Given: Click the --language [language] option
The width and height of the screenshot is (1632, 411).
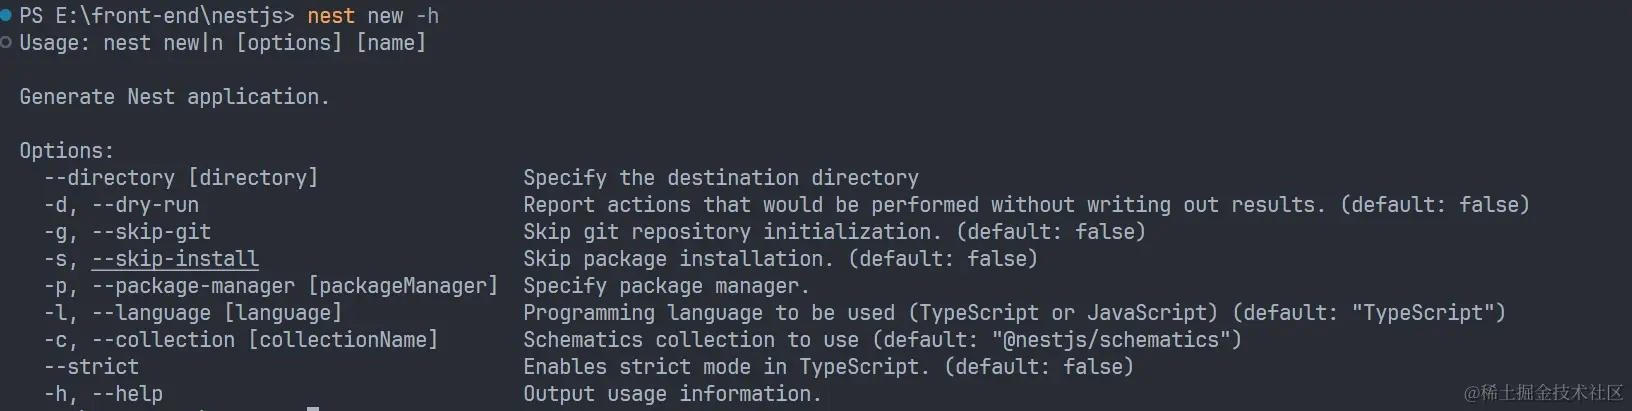Looking at the screenshot, I should pyautogui.click(x=217, y=313).
